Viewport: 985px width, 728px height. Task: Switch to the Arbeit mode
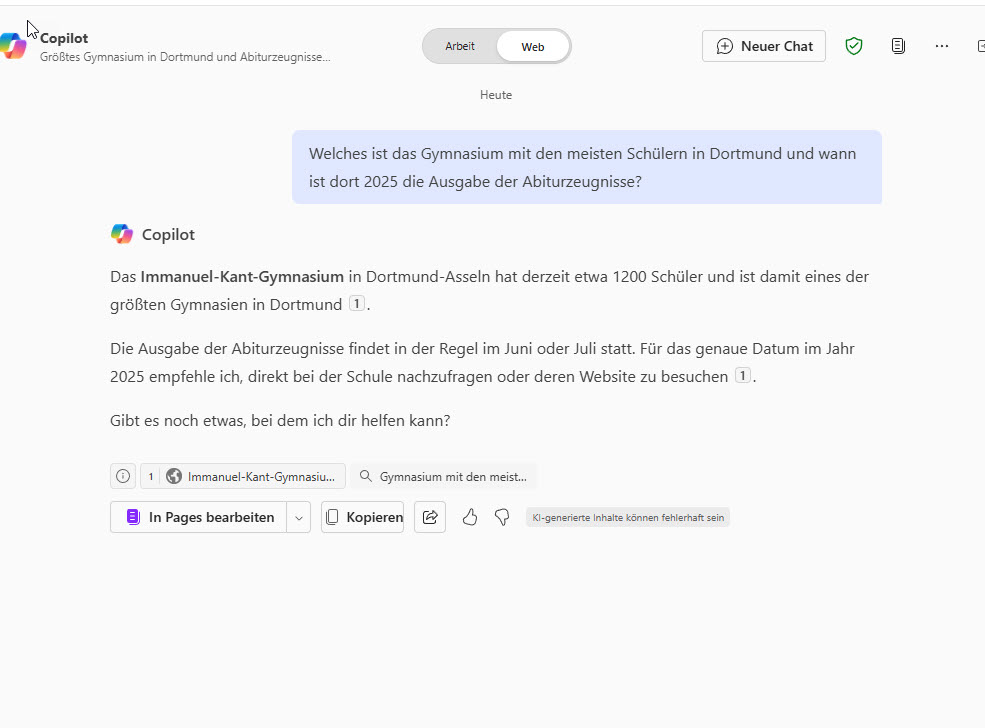(460, 46)
